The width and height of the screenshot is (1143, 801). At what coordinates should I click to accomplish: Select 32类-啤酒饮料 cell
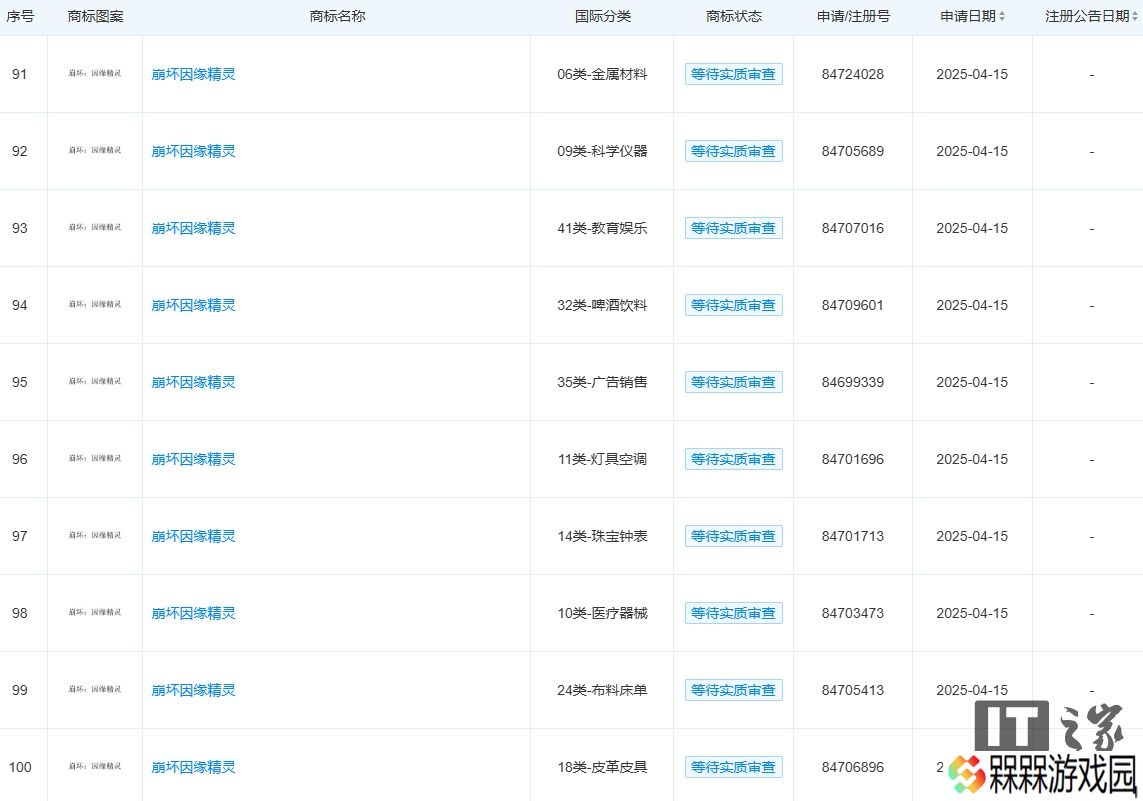coord(602,305)
